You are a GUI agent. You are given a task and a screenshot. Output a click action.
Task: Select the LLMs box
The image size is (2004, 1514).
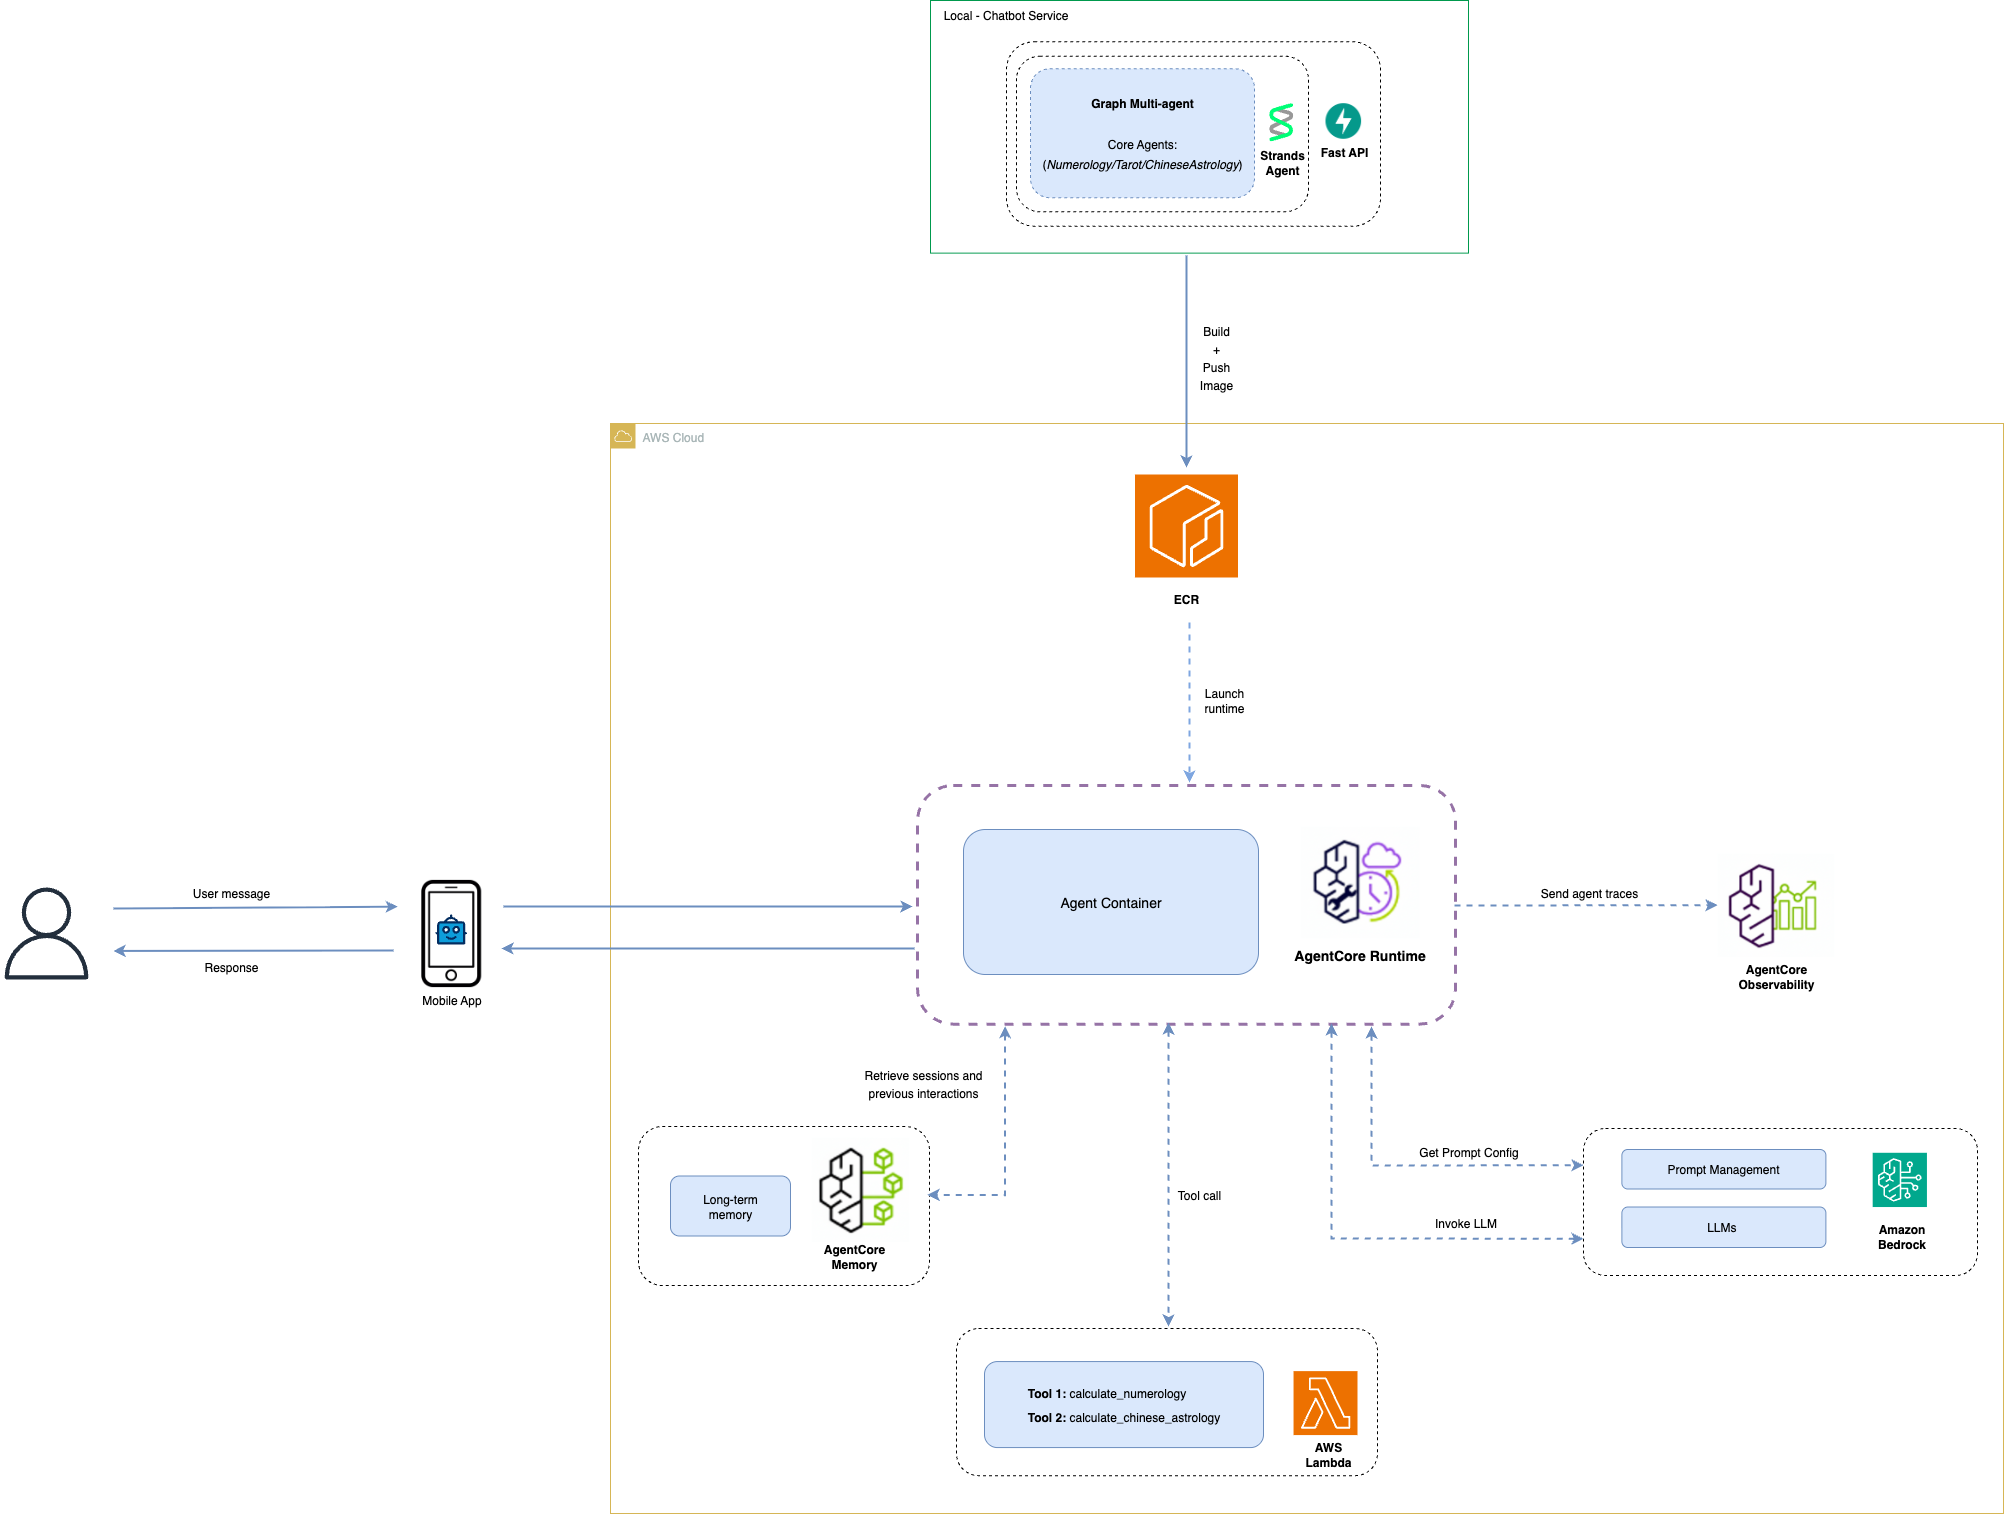pos(1722,1227)
